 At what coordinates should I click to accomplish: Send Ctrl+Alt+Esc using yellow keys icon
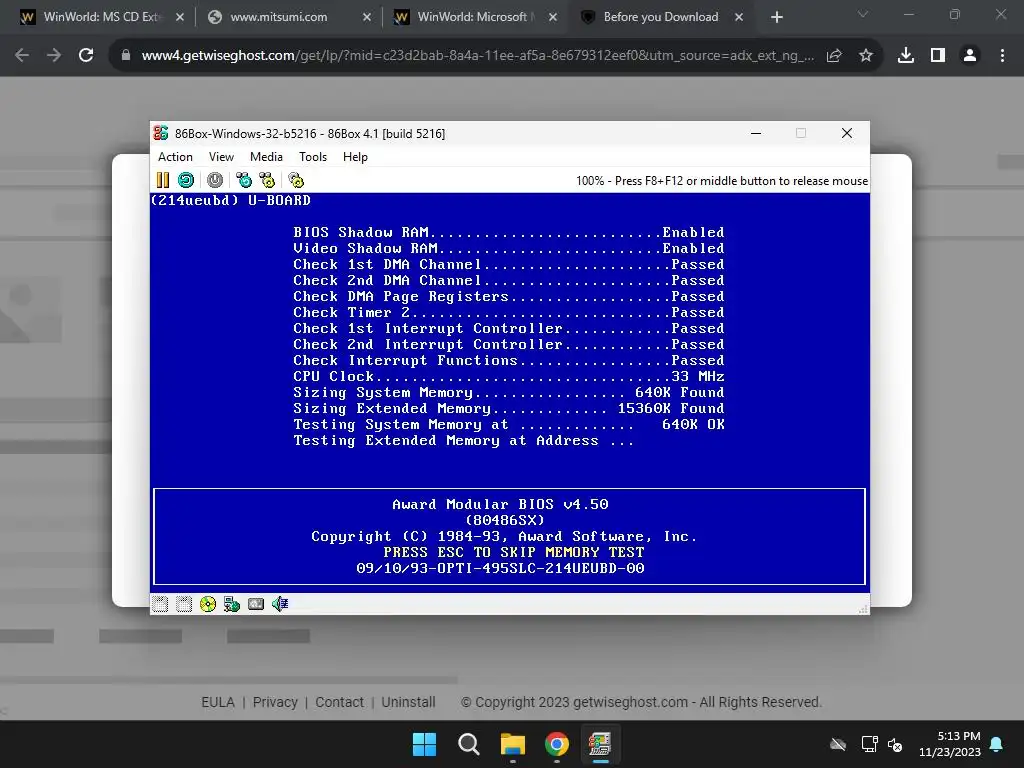click(x=267, y=180)
